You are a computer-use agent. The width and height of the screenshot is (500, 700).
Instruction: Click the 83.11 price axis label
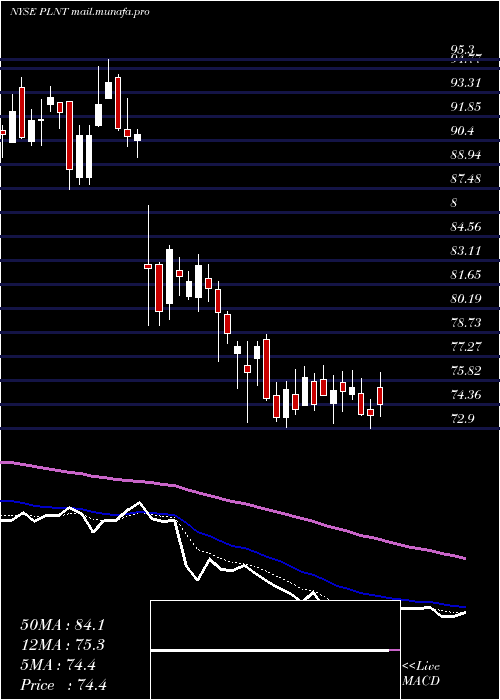(x=466, y=251)
